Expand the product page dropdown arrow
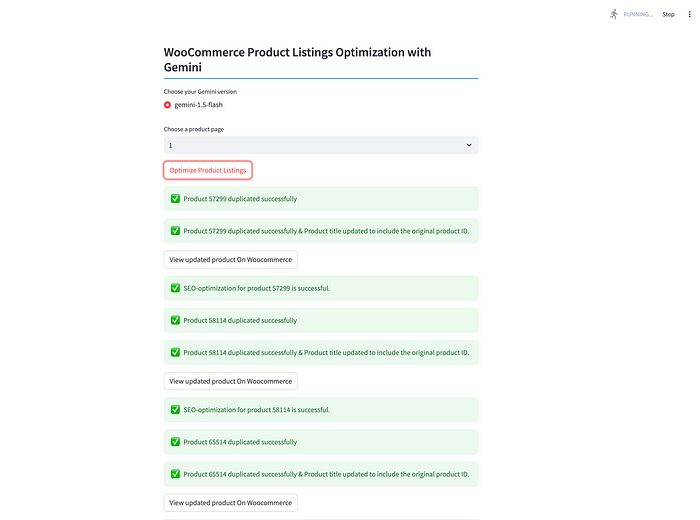 click(x=469, y=145)
